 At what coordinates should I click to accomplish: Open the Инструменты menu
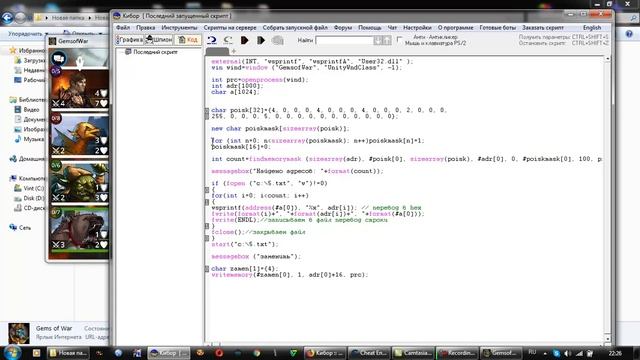point(179,28)
